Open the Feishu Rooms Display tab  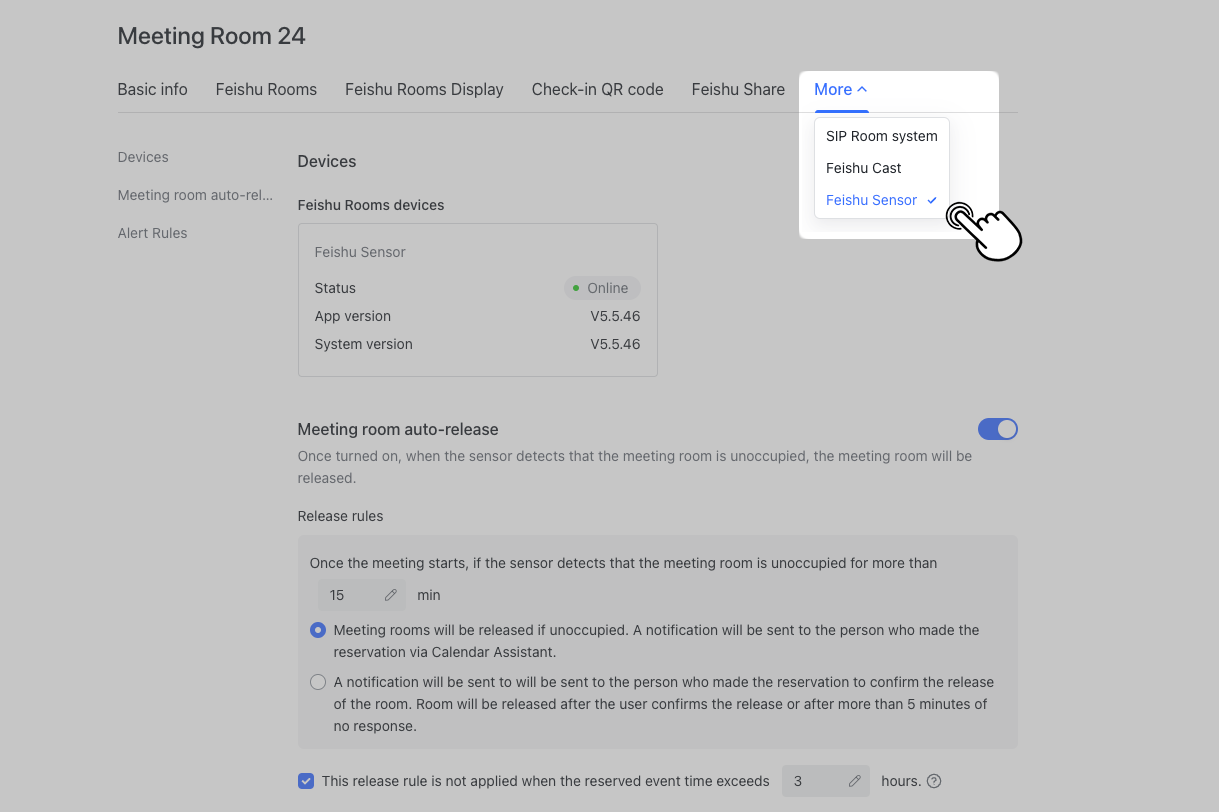pos(424,89)
